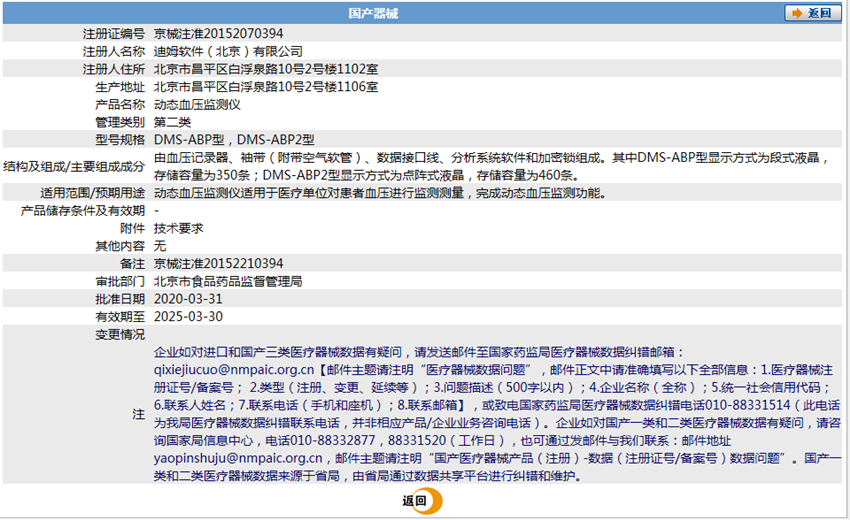
Task: Select approval department 北京市食品药品监督管理局
Action: [x=228, y=281]
